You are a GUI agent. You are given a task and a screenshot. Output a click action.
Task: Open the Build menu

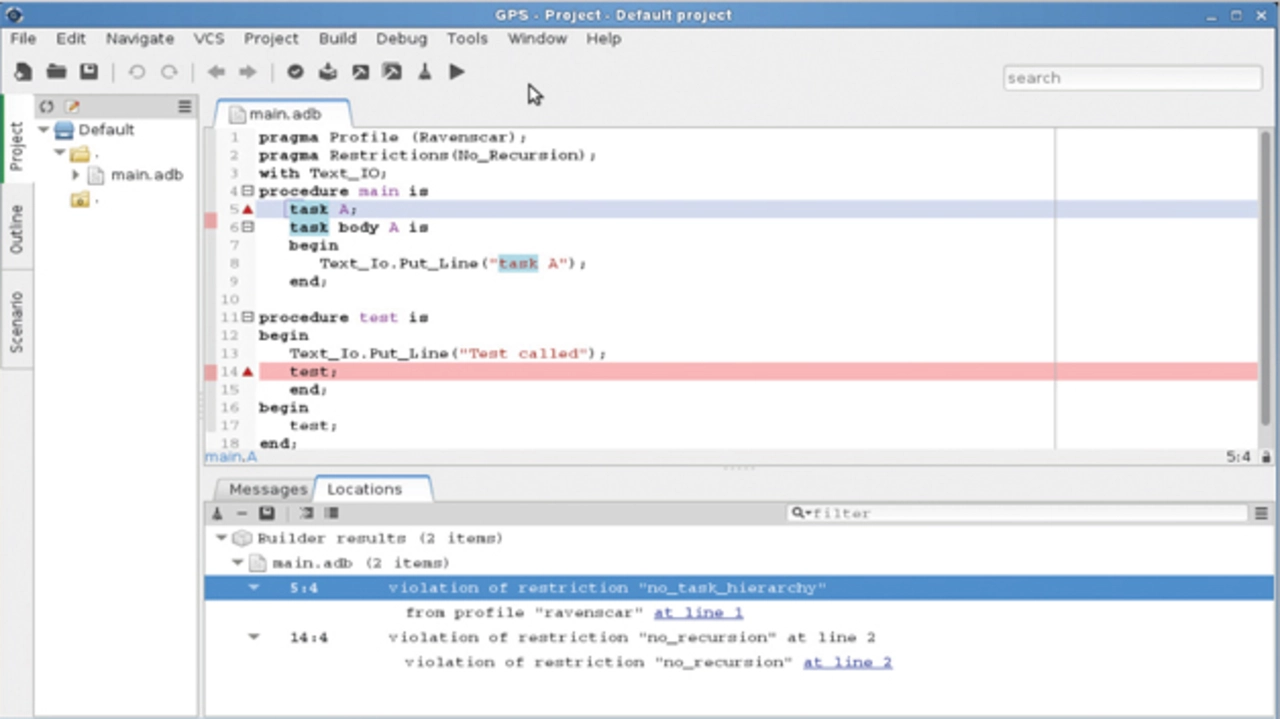pos(337,38)
